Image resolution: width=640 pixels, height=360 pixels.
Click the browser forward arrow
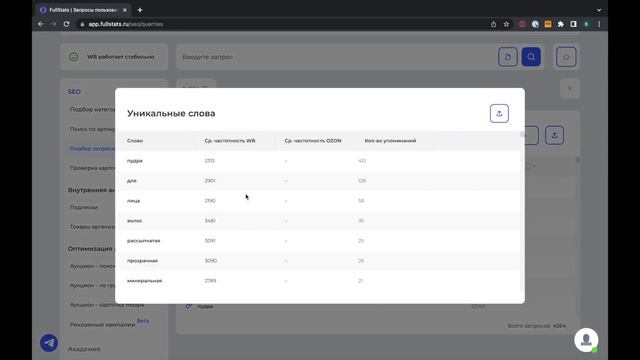(x=53, y=24)
